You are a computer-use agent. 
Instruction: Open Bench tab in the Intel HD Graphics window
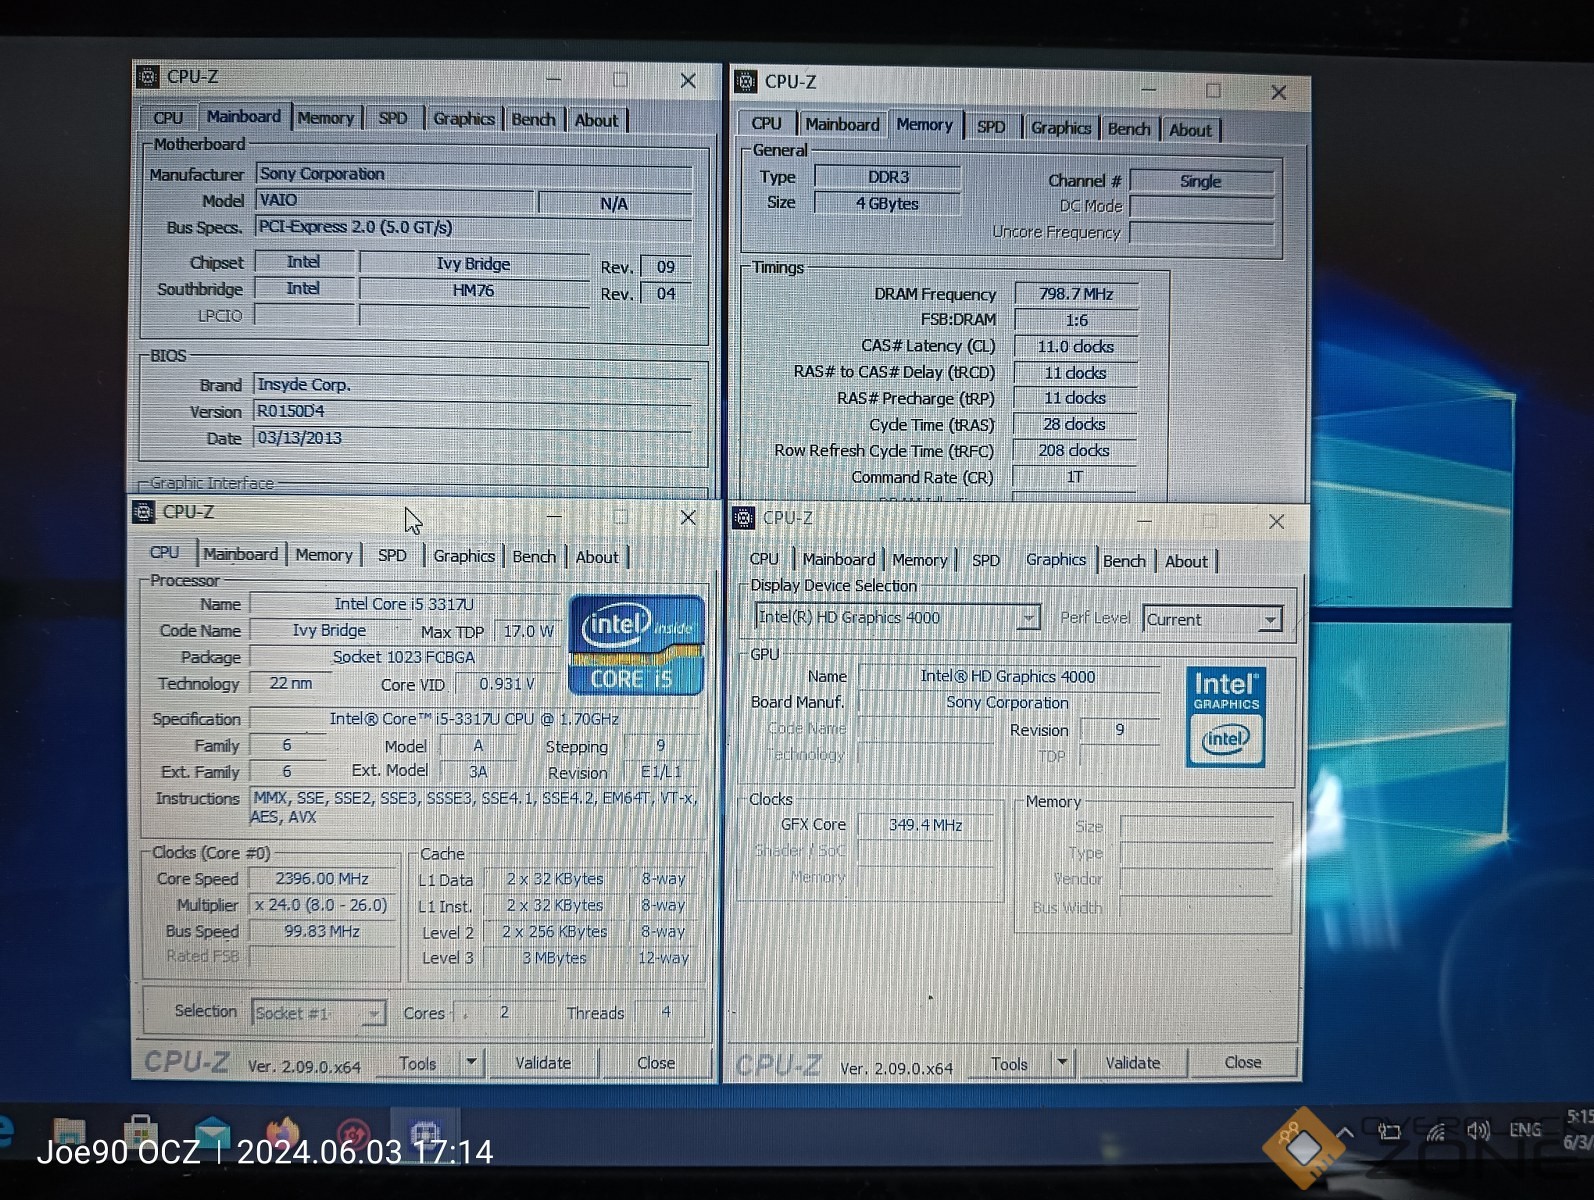1125,561
